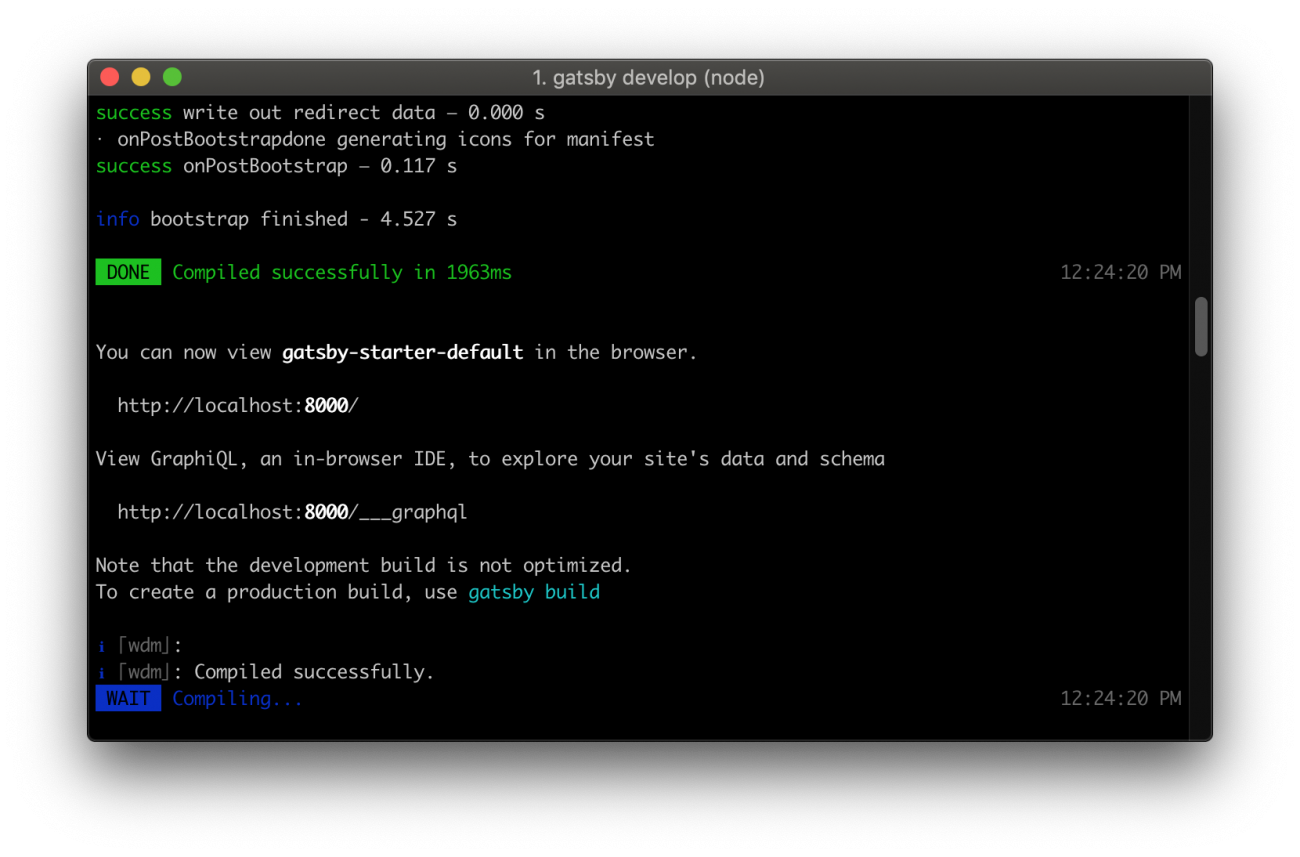Image resolution: width=1300 pixels, height=857 pixels.
Task: Click the blue WAIT badge
Action: tap(128, 698)
